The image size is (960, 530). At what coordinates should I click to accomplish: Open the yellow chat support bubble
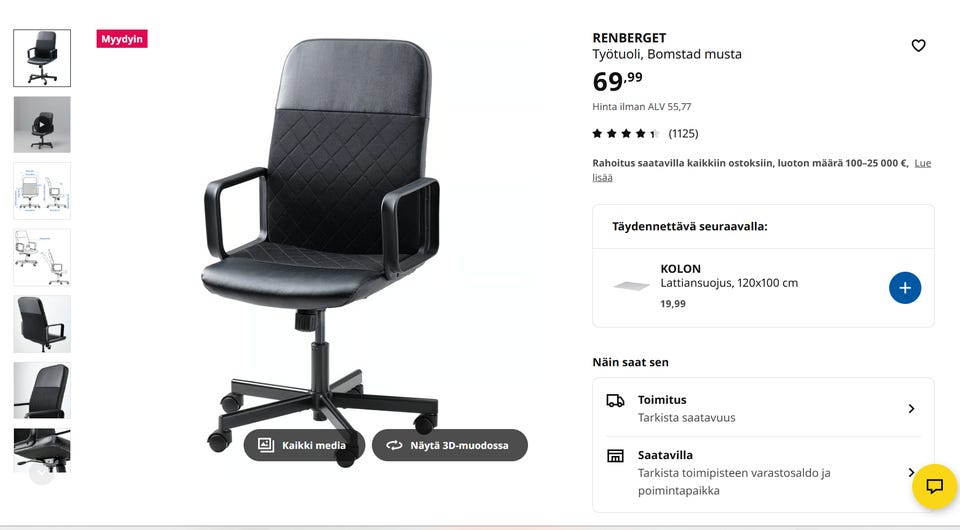point(934,487)
